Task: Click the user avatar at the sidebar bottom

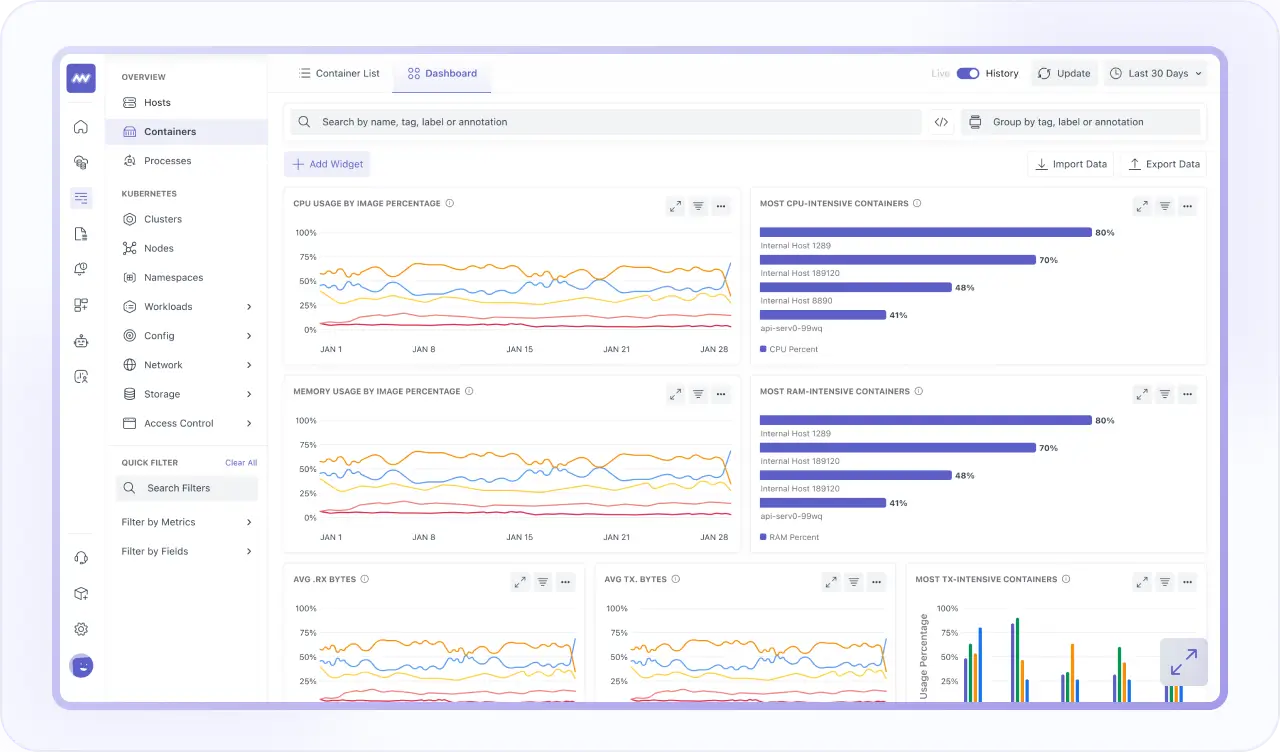Action: (81, 666)
